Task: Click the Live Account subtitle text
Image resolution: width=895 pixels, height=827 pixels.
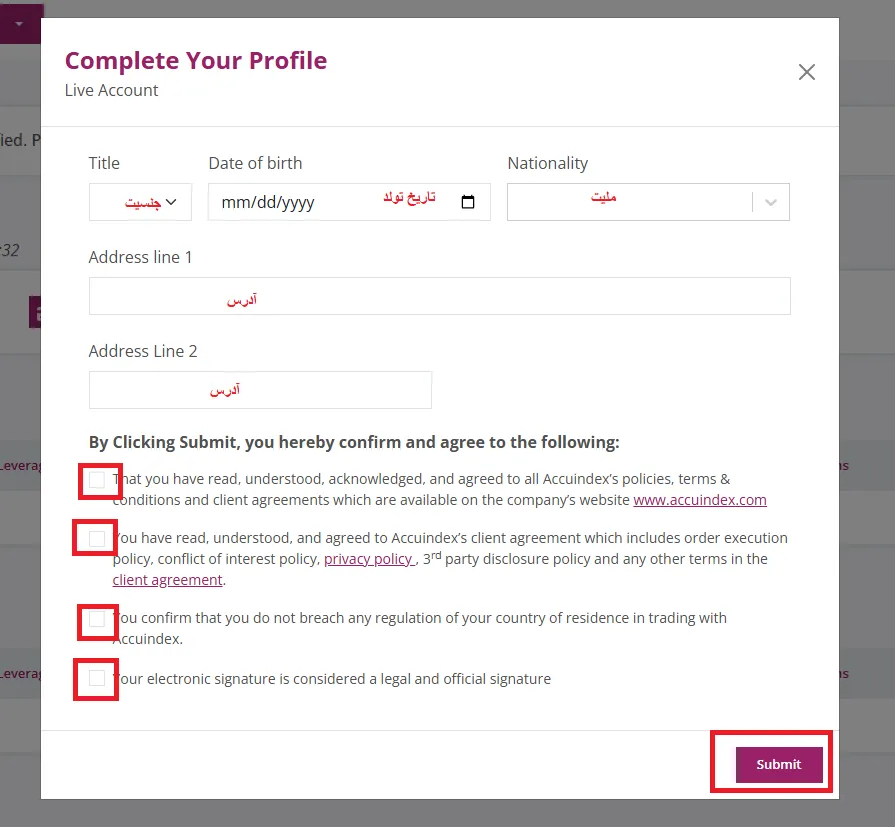Action: (112, 90)
